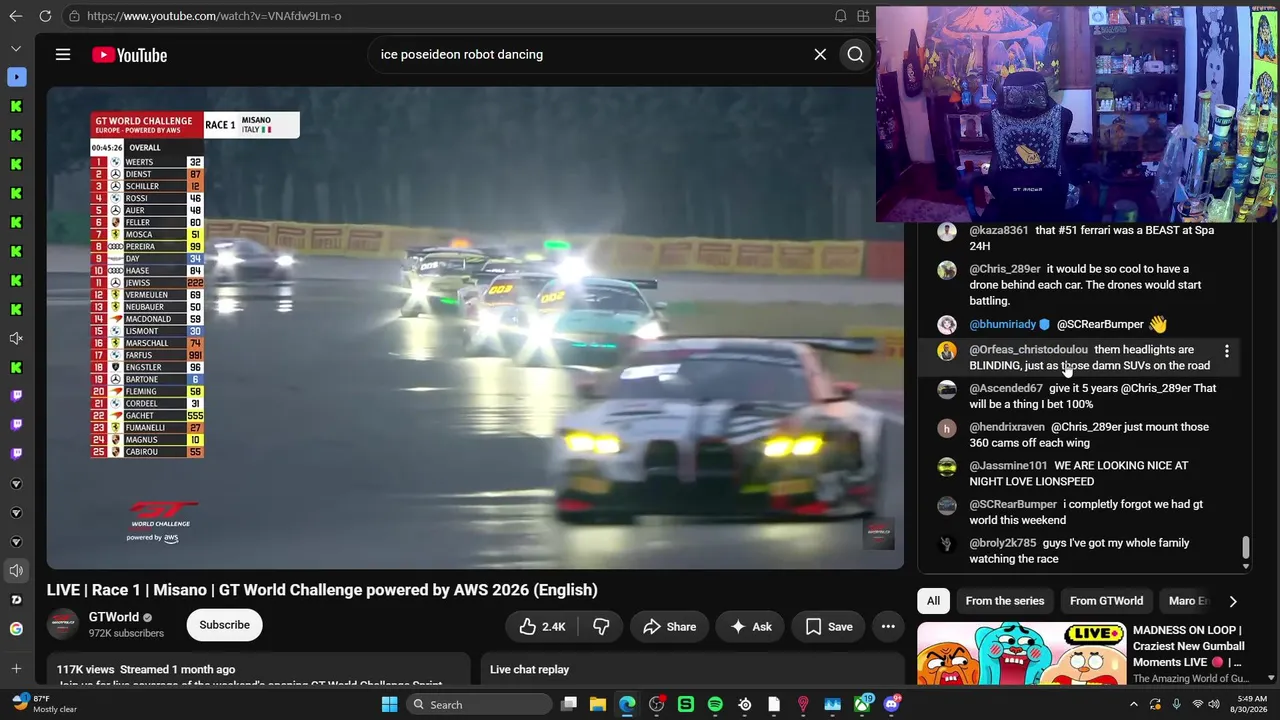
Task: Select the sidebar tab showing the sound icon
Action: click(16, 571)
